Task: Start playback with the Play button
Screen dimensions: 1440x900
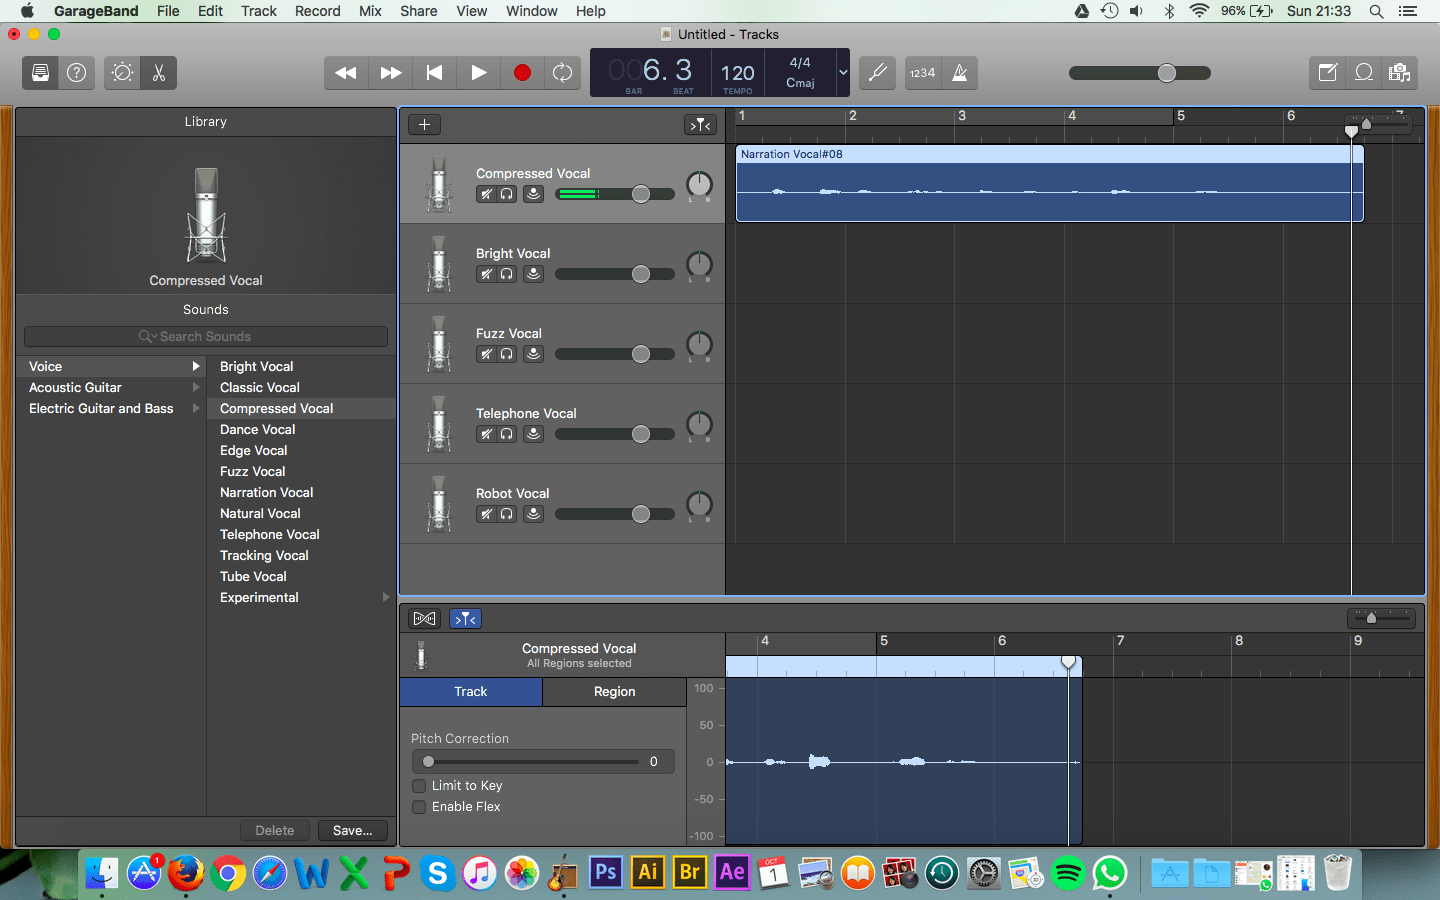Action: pos(479,73)
